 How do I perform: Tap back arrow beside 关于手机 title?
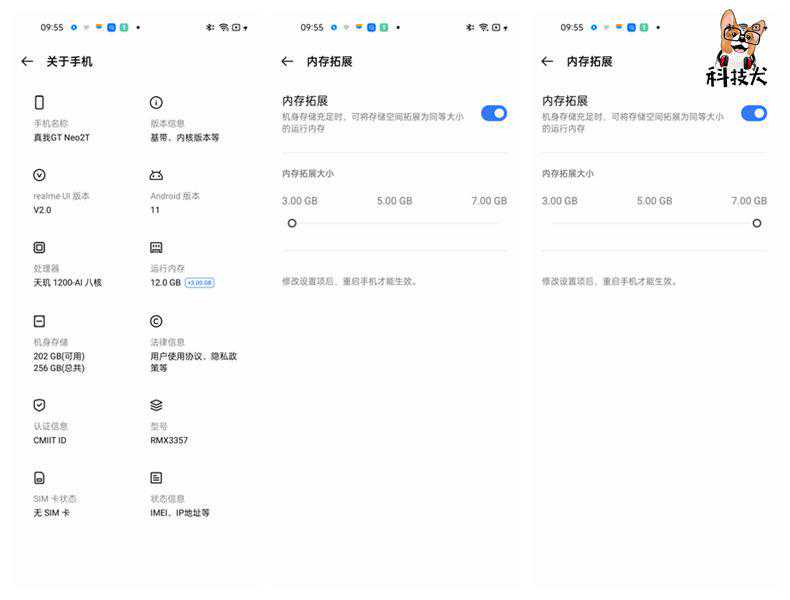click(27, 62)
